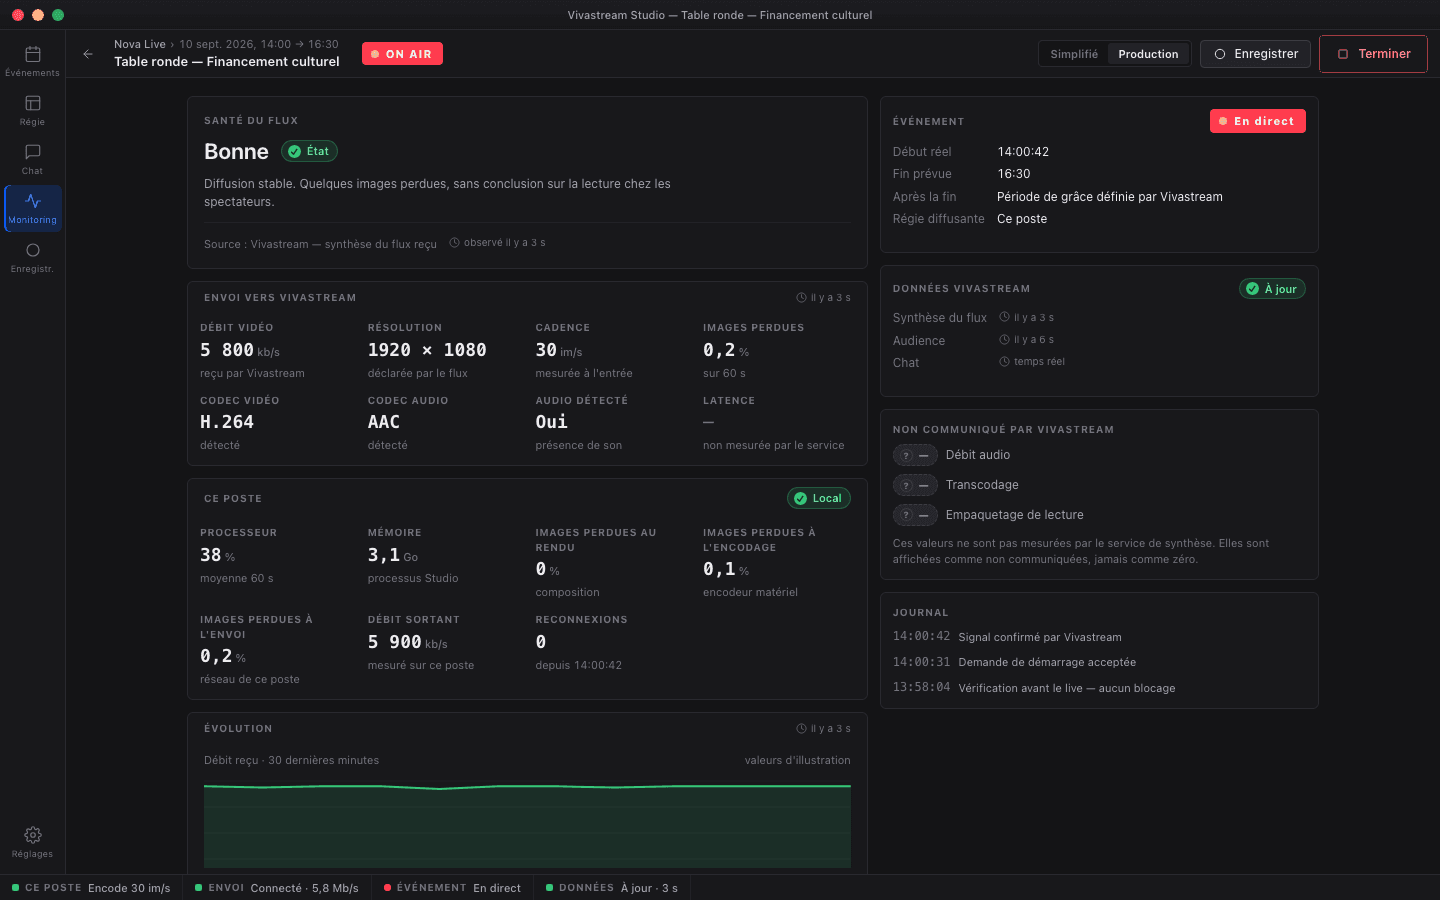Click the Enregistrer button
The width and height of the screenshot is (1440, 900).
pos(1256,54)
